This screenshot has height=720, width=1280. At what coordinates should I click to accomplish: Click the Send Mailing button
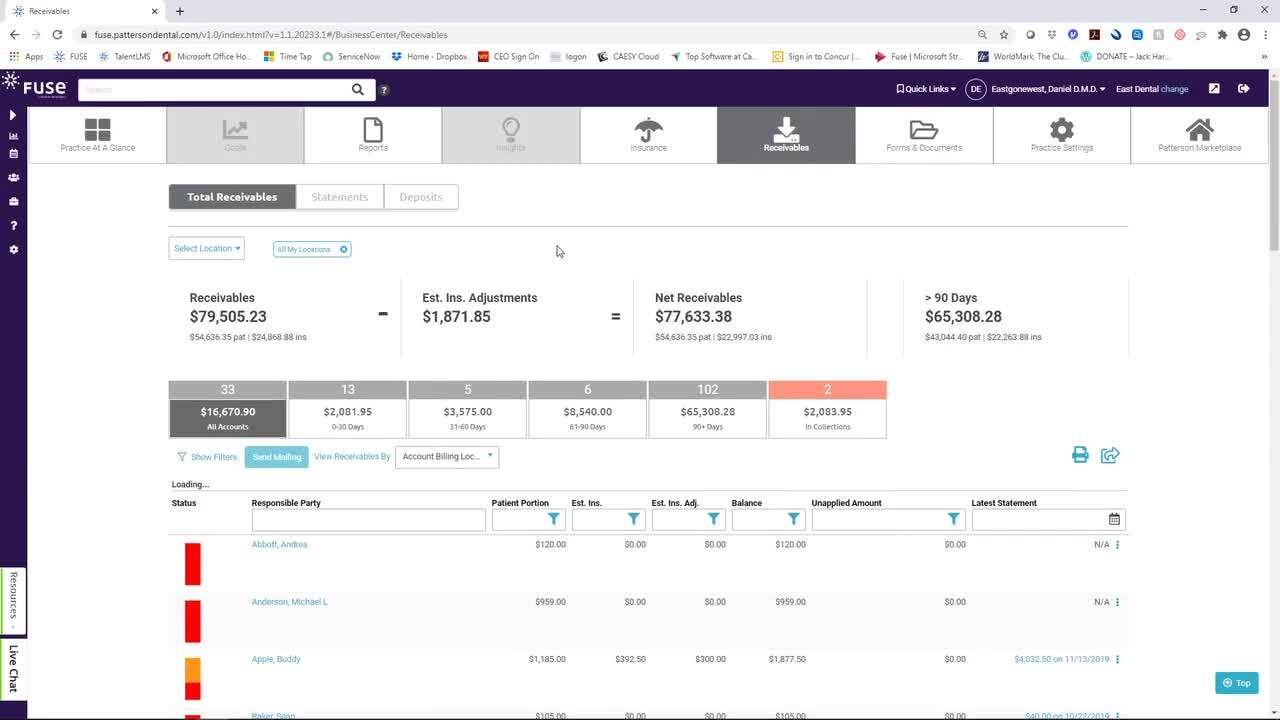(x=277, y=457)
